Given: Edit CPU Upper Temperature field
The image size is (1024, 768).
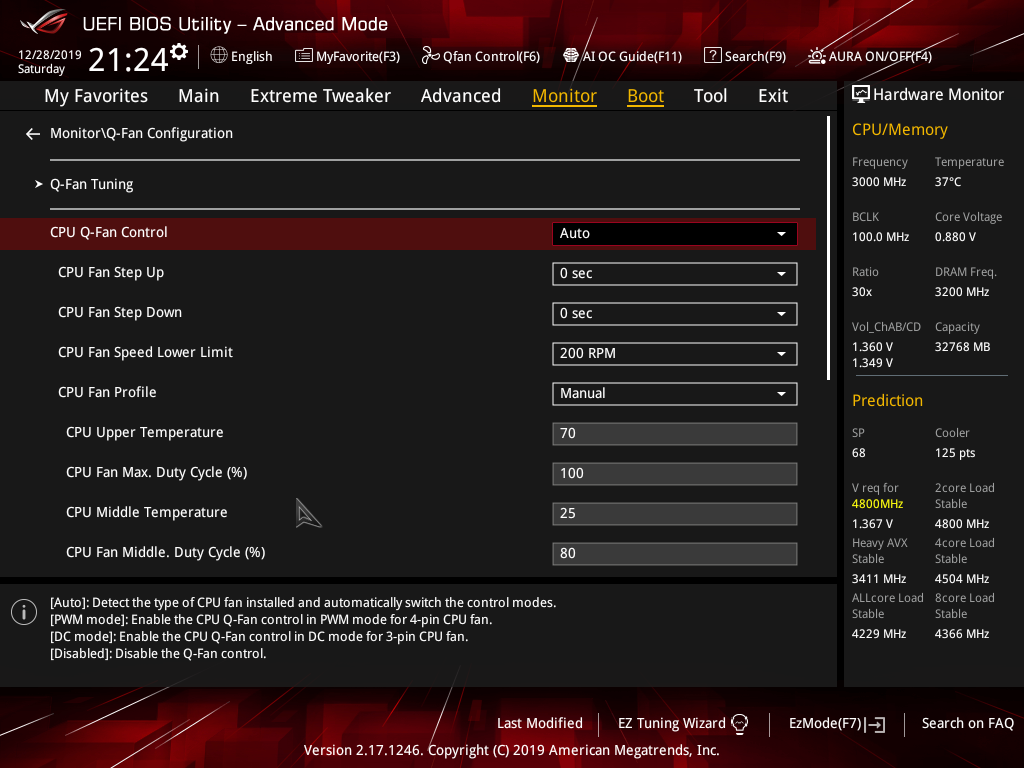Looking at the screenshot, I should pos(674,434).
